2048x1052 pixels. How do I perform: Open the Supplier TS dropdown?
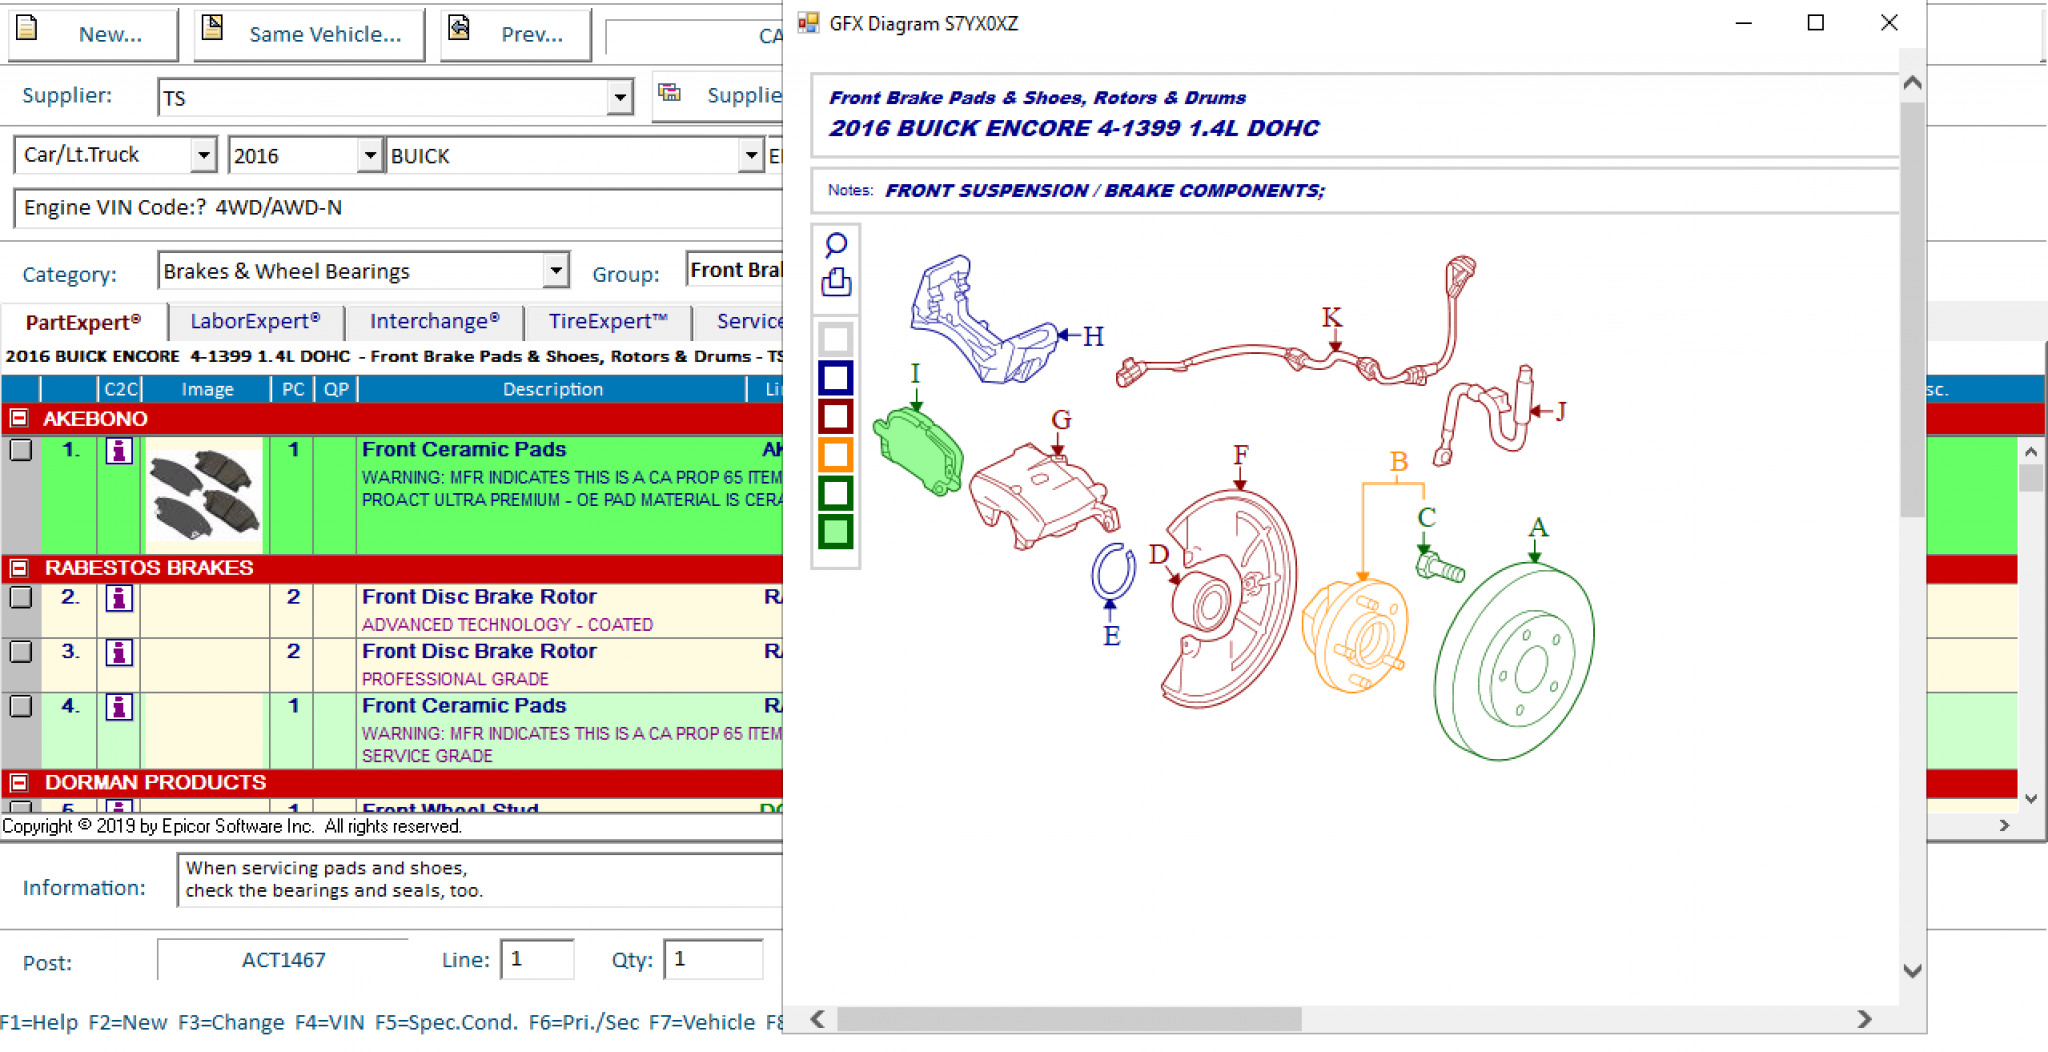coord(620,97)
